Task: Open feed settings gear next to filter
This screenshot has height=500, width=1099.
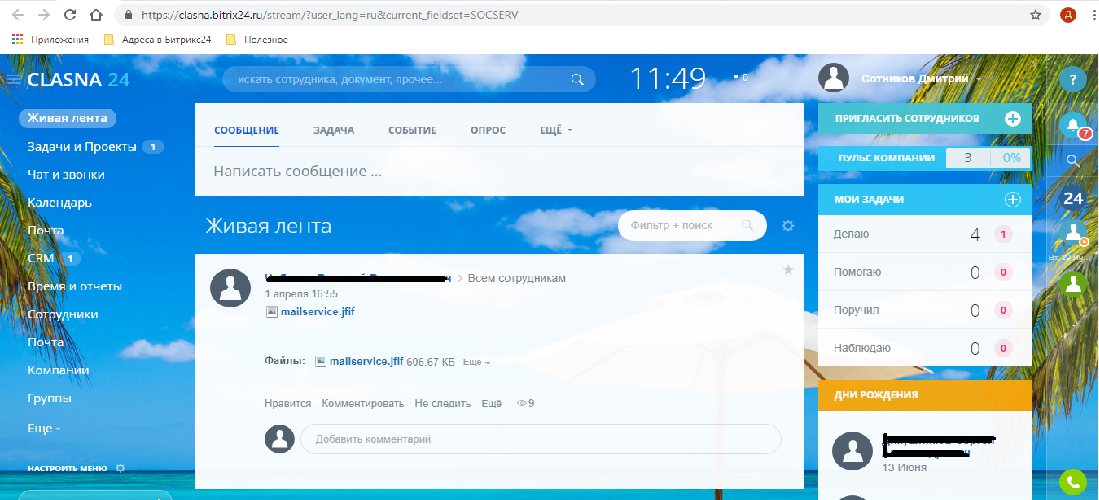Action: [x=788, y=226]
